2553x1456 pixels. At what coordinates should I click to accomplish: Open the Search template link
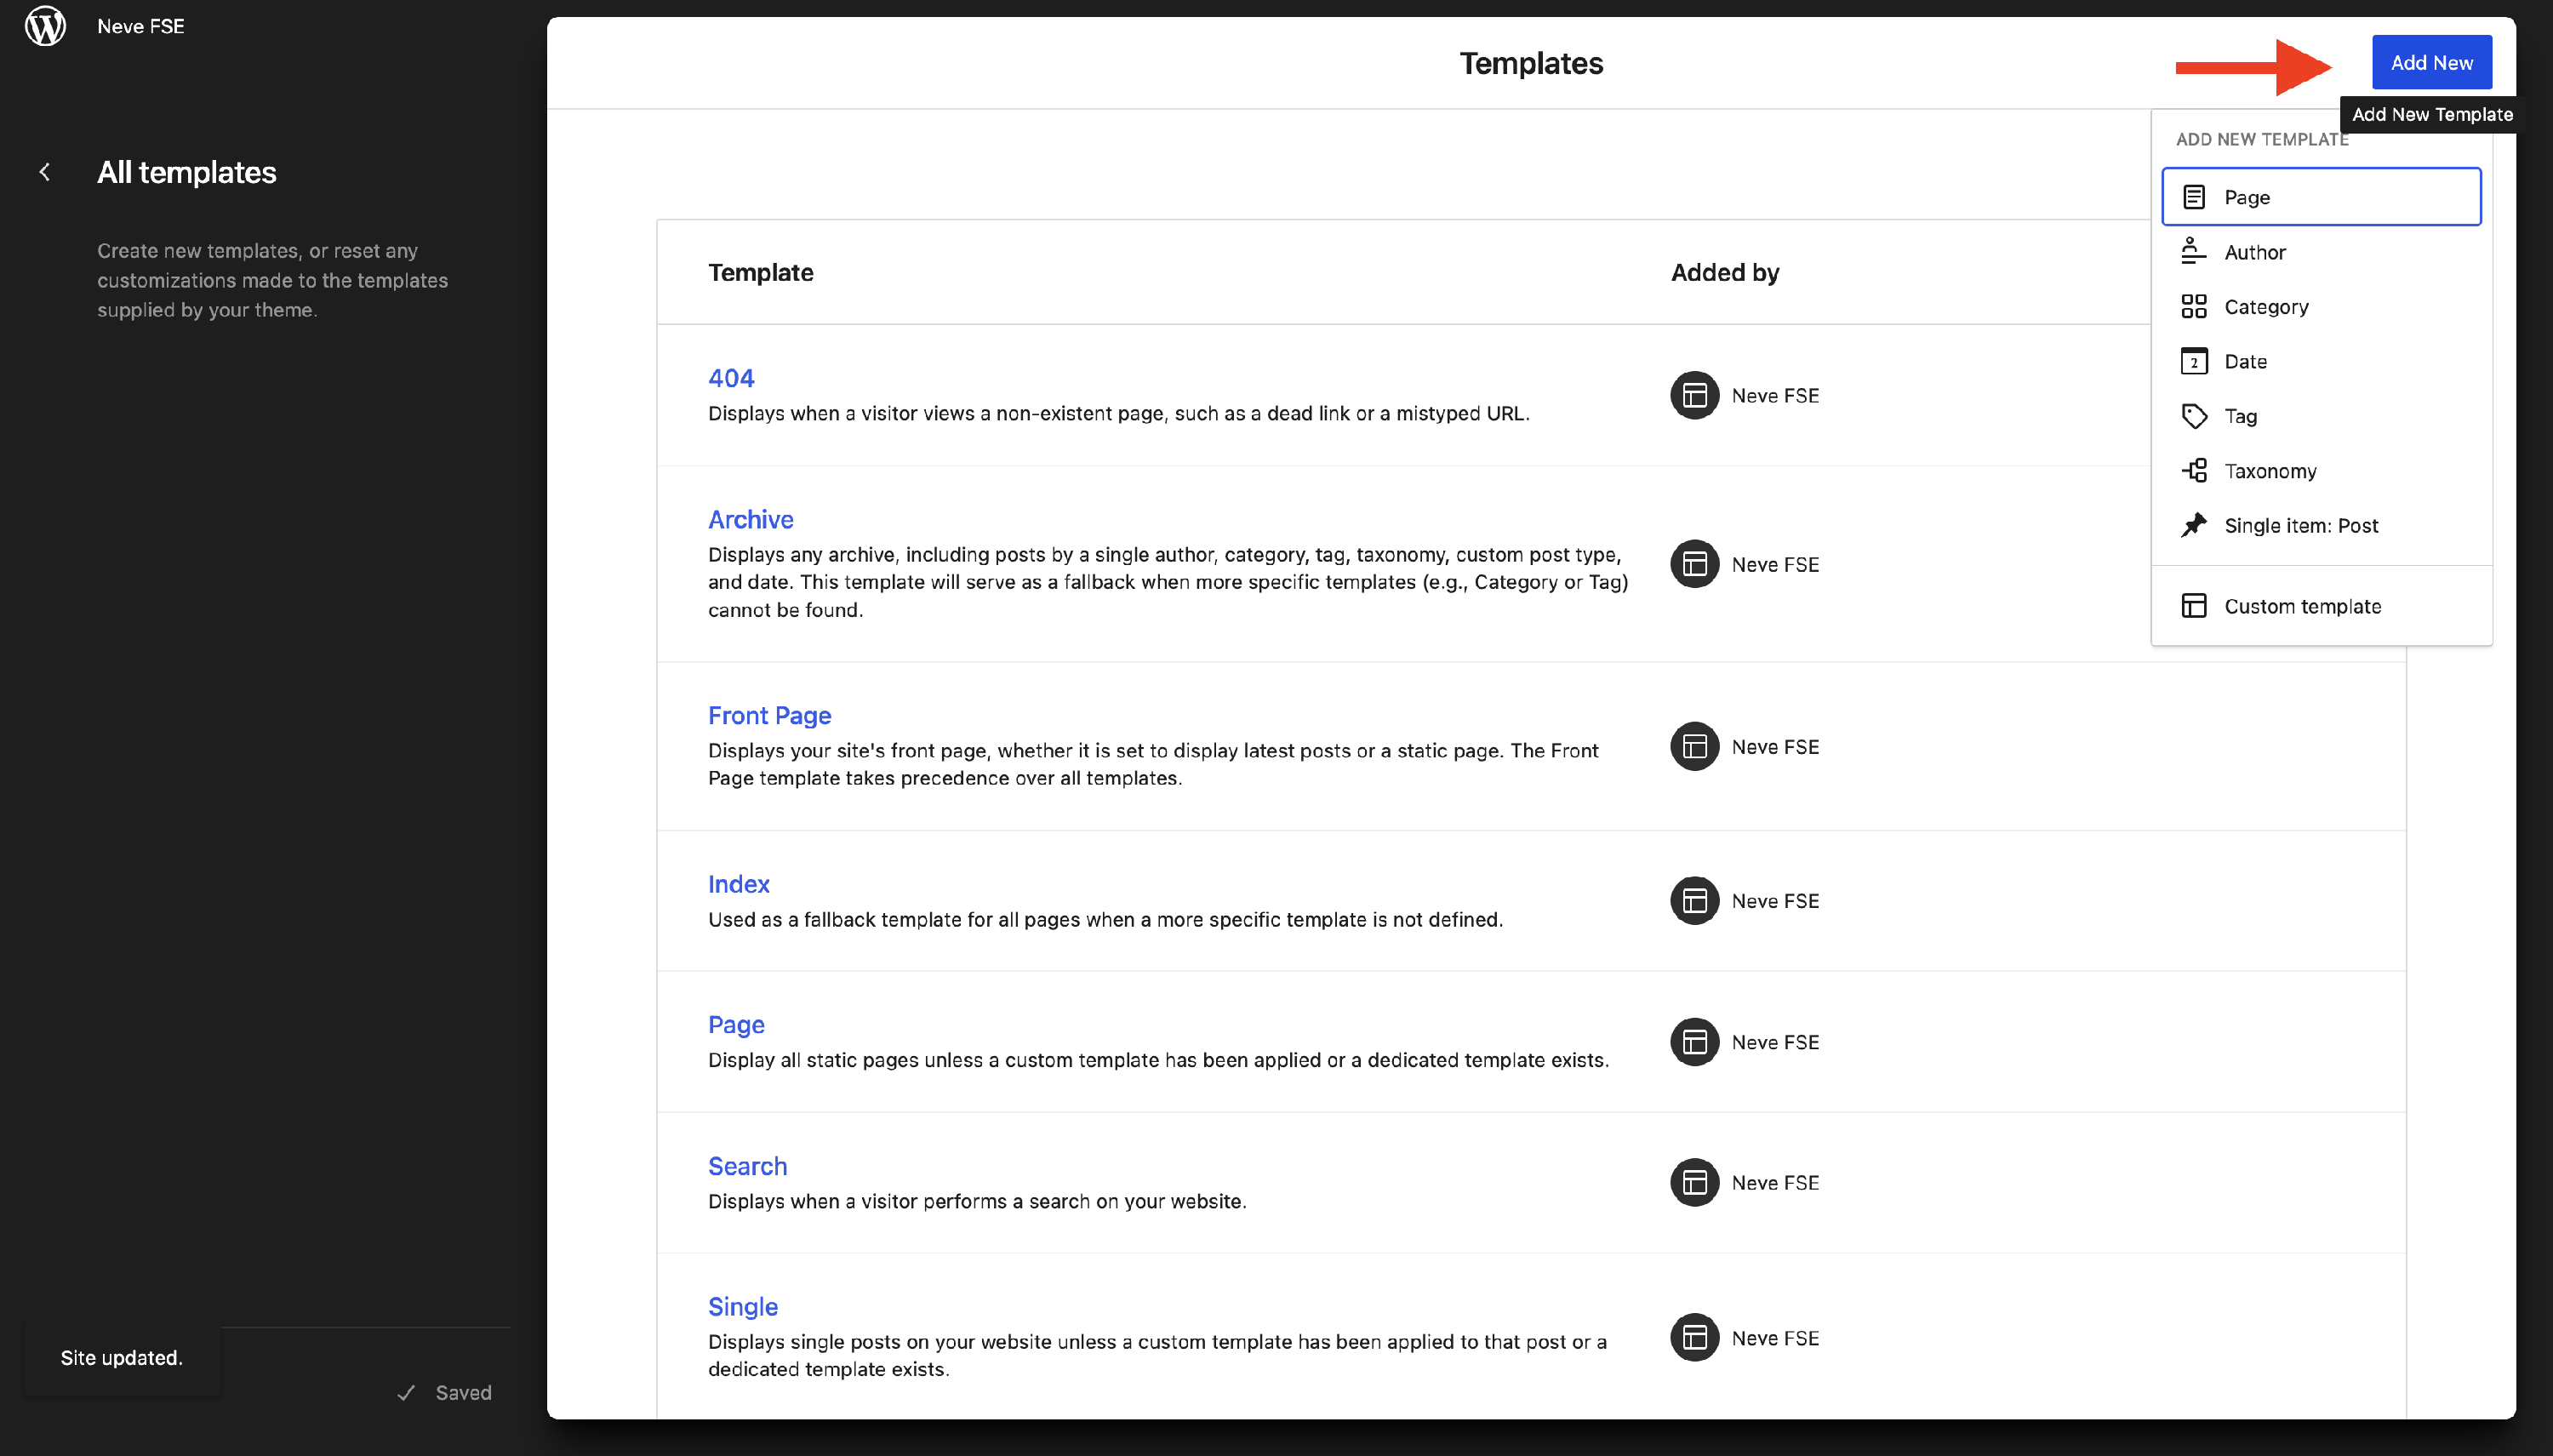(x=747, y=1166)
